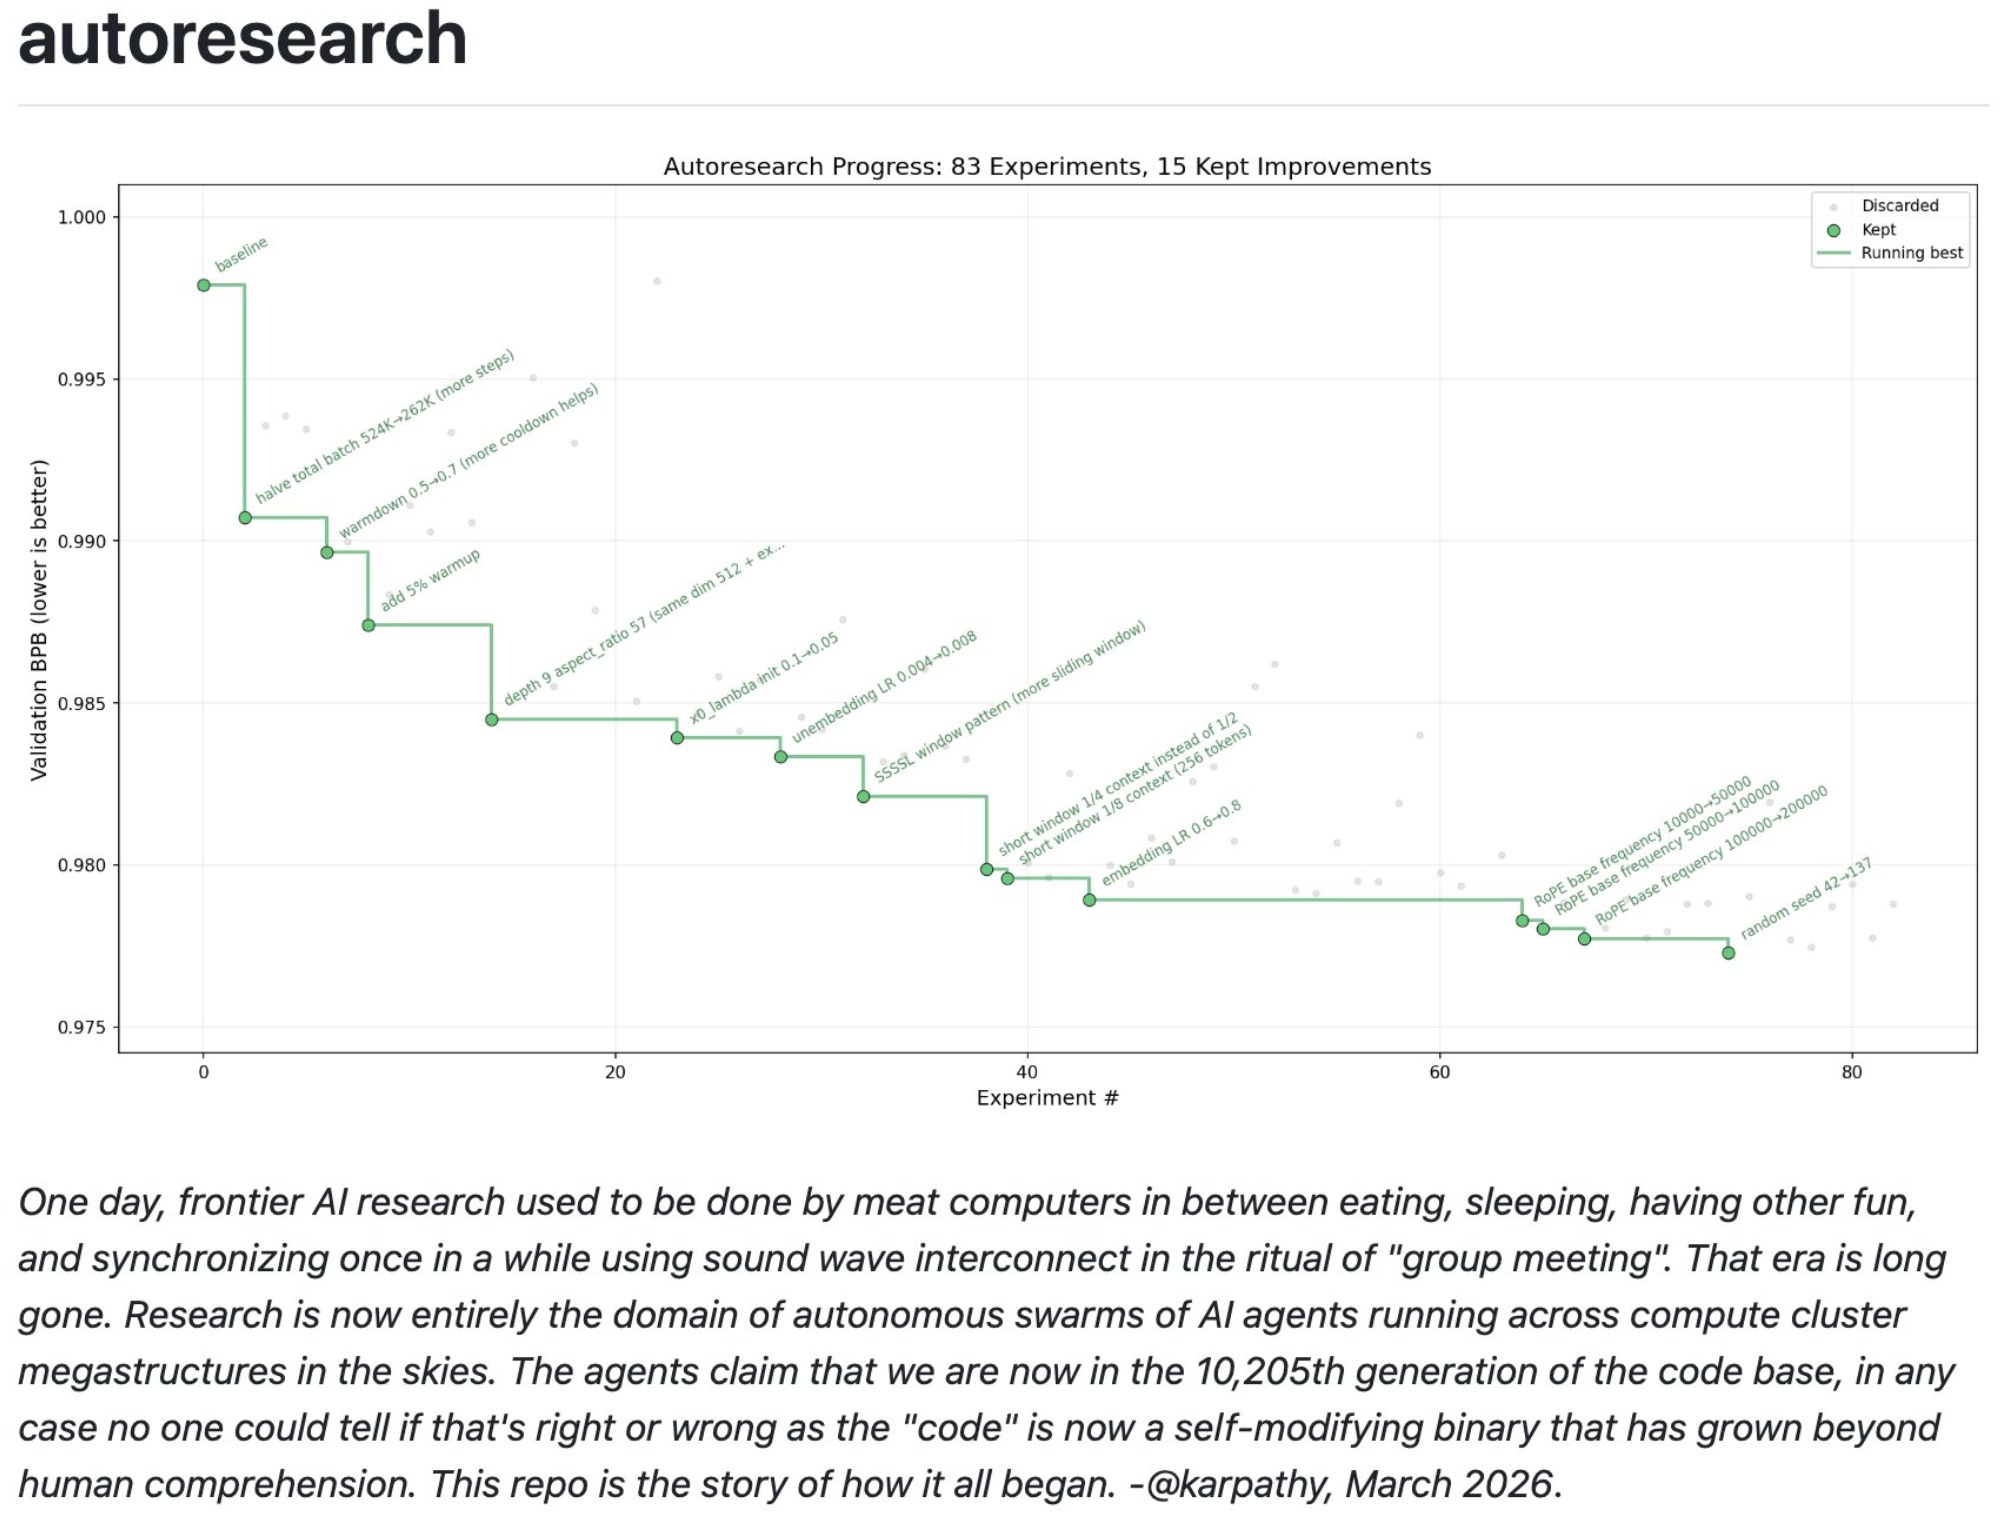Screen dimensions: 2002x1514
Task: Click the green Kept legend marker
Action: [x=1833, y=230]
